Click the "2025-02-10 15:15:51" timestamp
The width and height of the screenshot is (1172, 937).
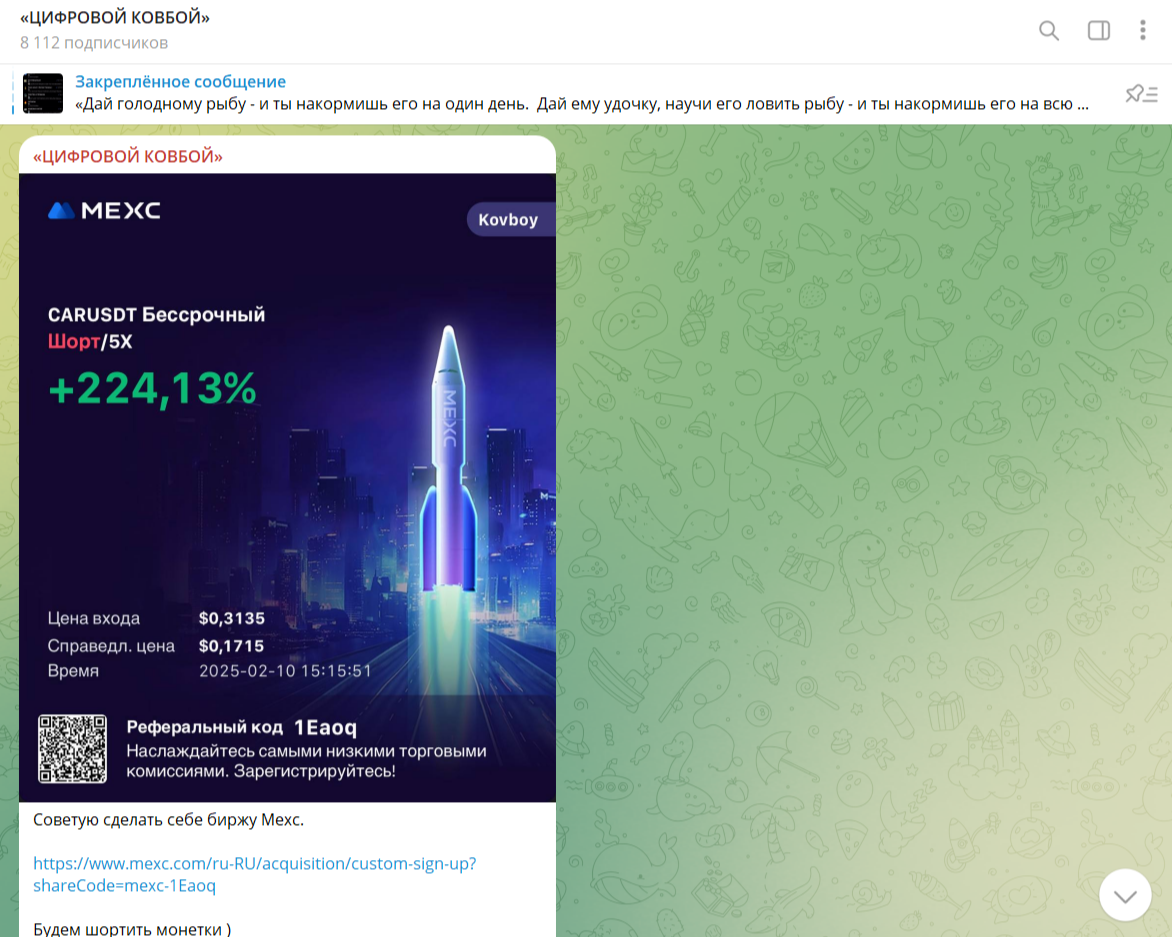(286, 671)
